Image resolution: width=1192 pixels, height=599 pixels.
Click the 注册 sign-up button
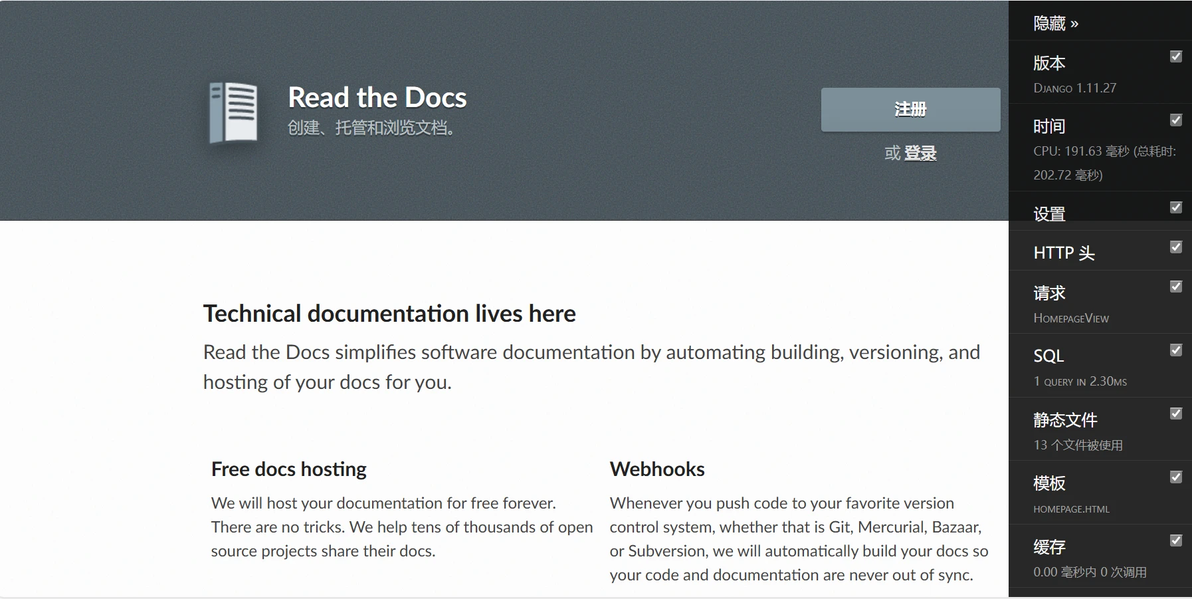(x=911, y=109)
